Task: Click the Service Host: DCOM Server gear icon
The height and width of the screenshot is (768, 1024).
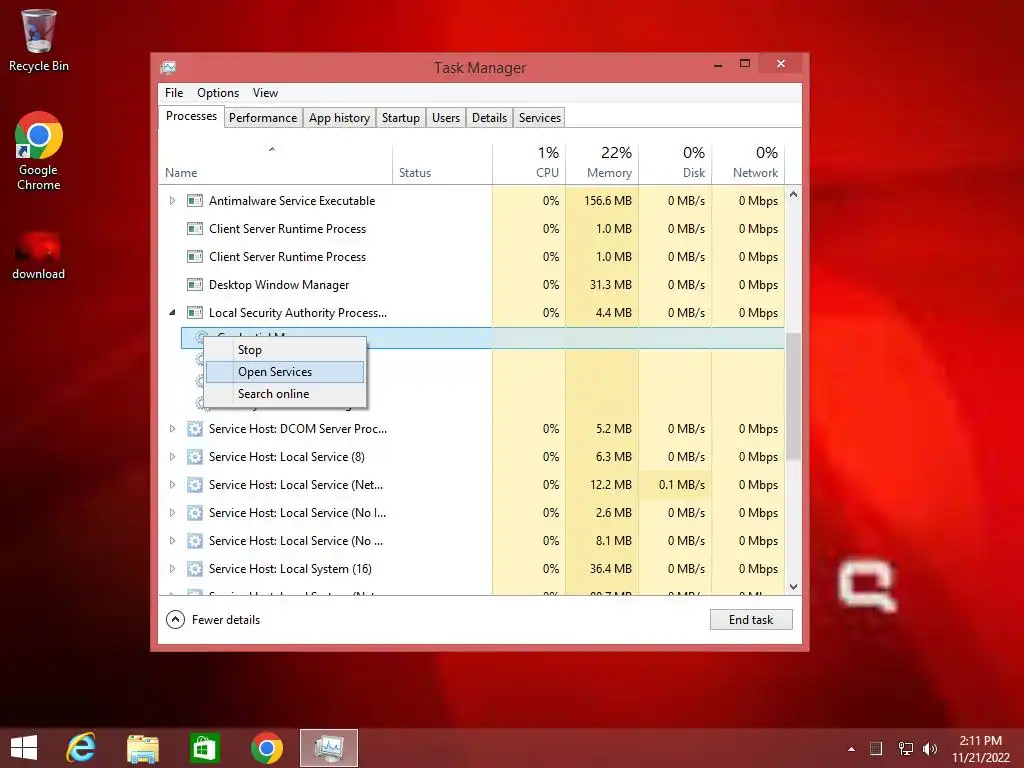Action: (x=195, y=429)
